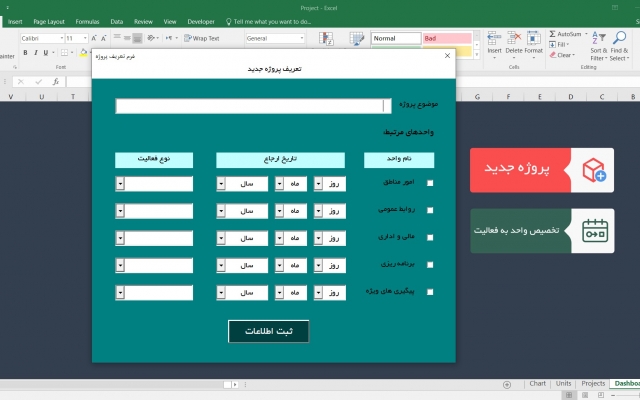
Task: Apply the Bad cell style
Action: pyautogui.click(x=447, y=38)
